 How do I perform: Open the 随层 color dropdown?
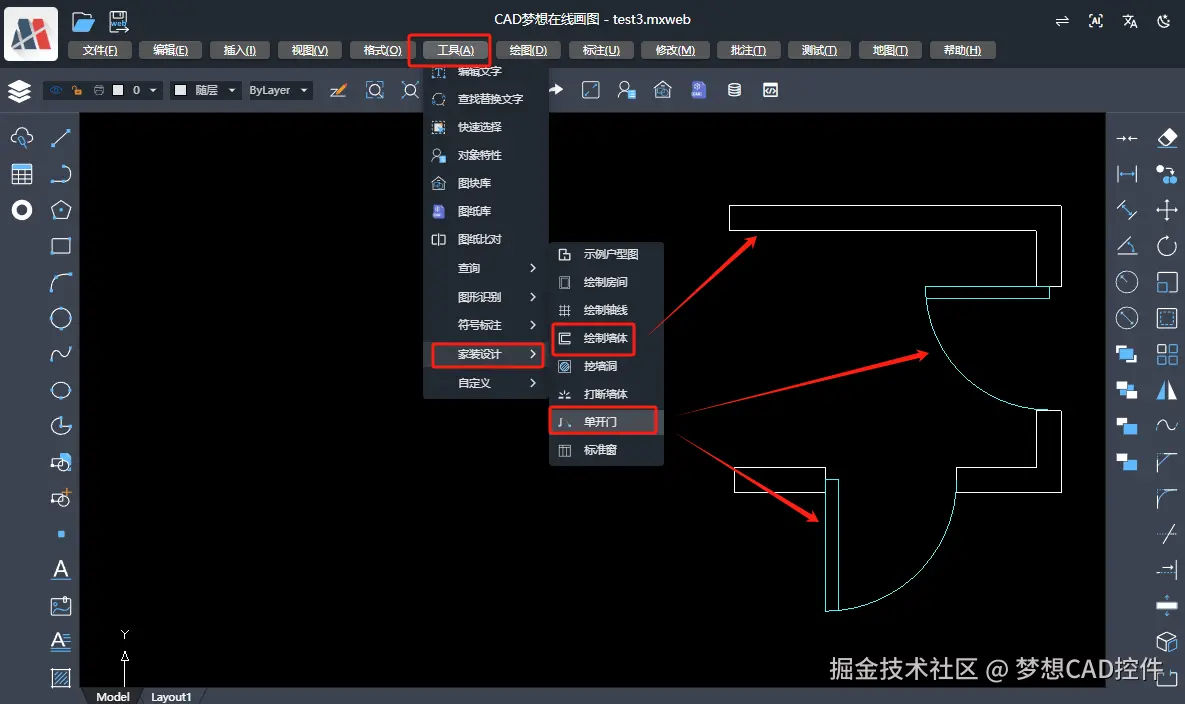[231, 91]
